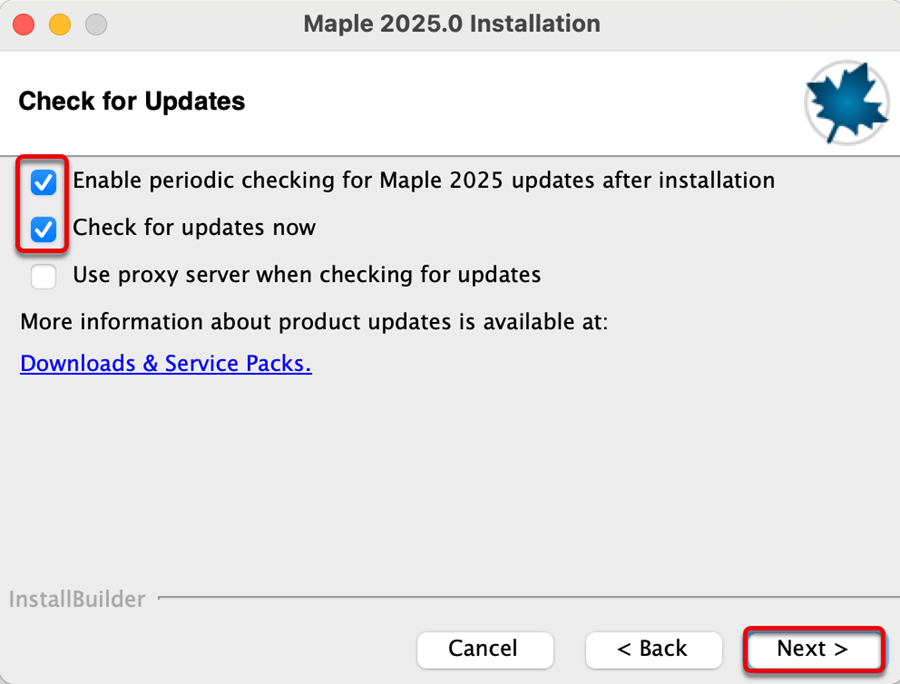Screen dimensions: 900x684
Task: Cancel the Maple installation
Action: tap(485, 650)
